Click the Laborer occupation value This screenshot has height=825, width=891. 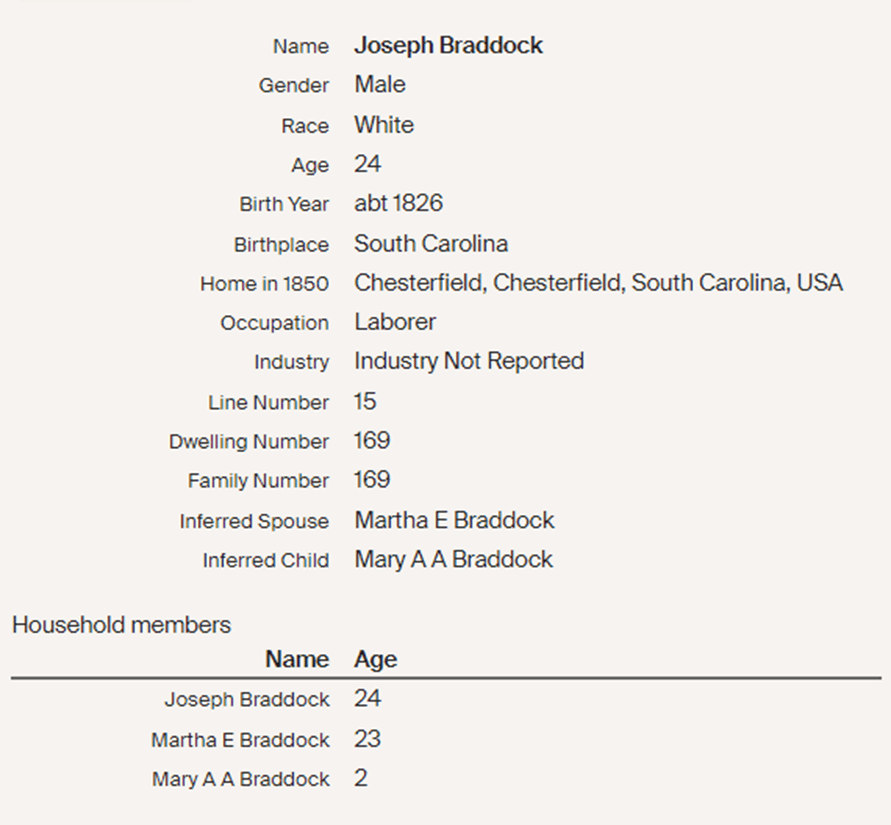click(395, 322)
